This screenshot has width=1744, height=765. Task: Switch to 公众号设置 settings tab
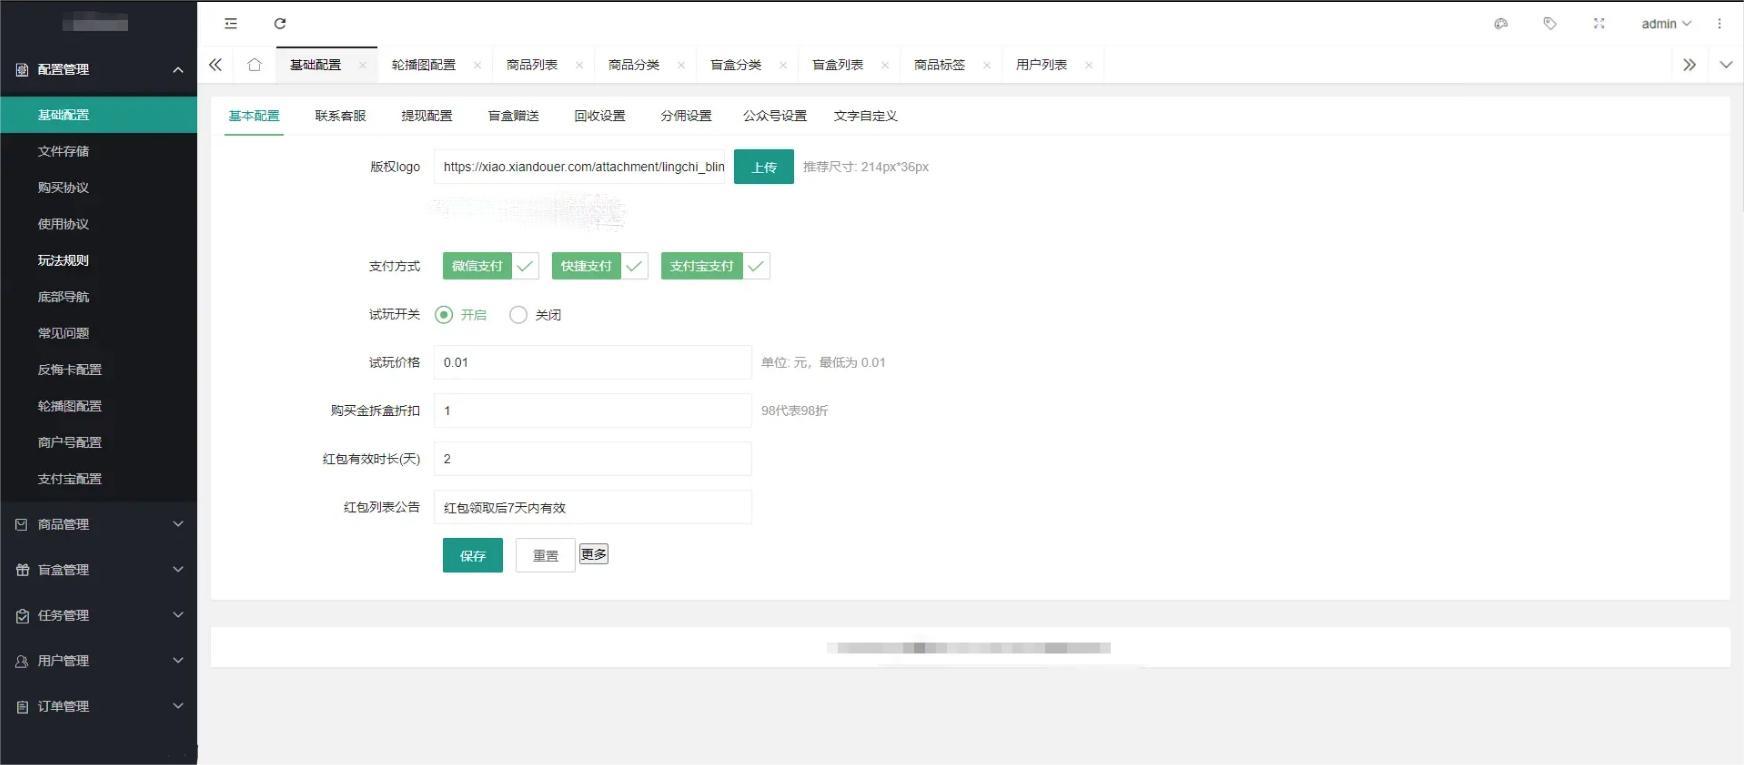[x=775, y=116]
